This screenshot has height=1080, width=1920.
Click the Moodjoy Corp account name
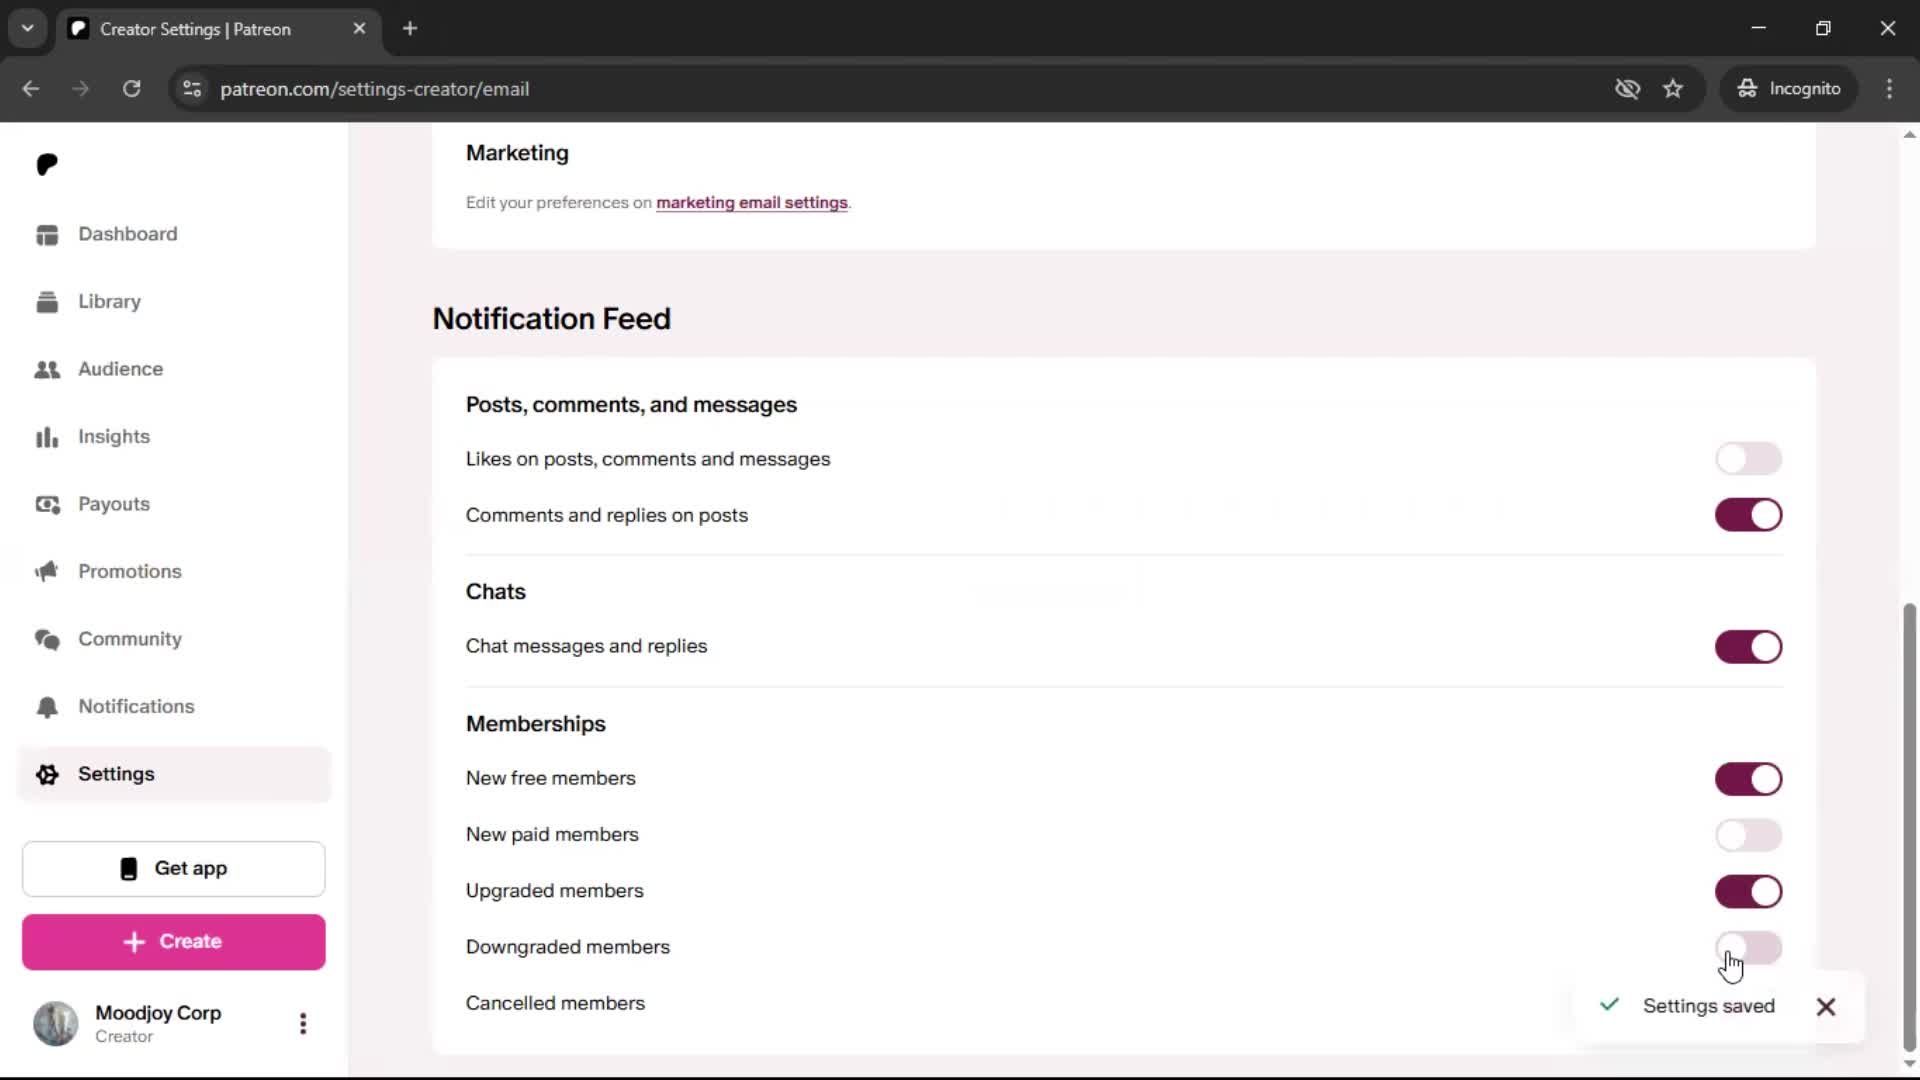point(158,1013)
